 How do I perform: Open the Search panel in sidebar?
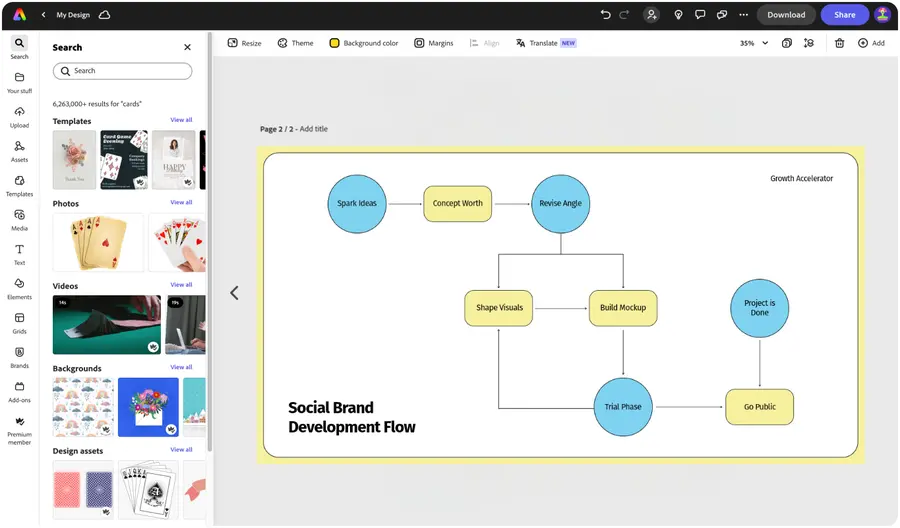point(19,48)
